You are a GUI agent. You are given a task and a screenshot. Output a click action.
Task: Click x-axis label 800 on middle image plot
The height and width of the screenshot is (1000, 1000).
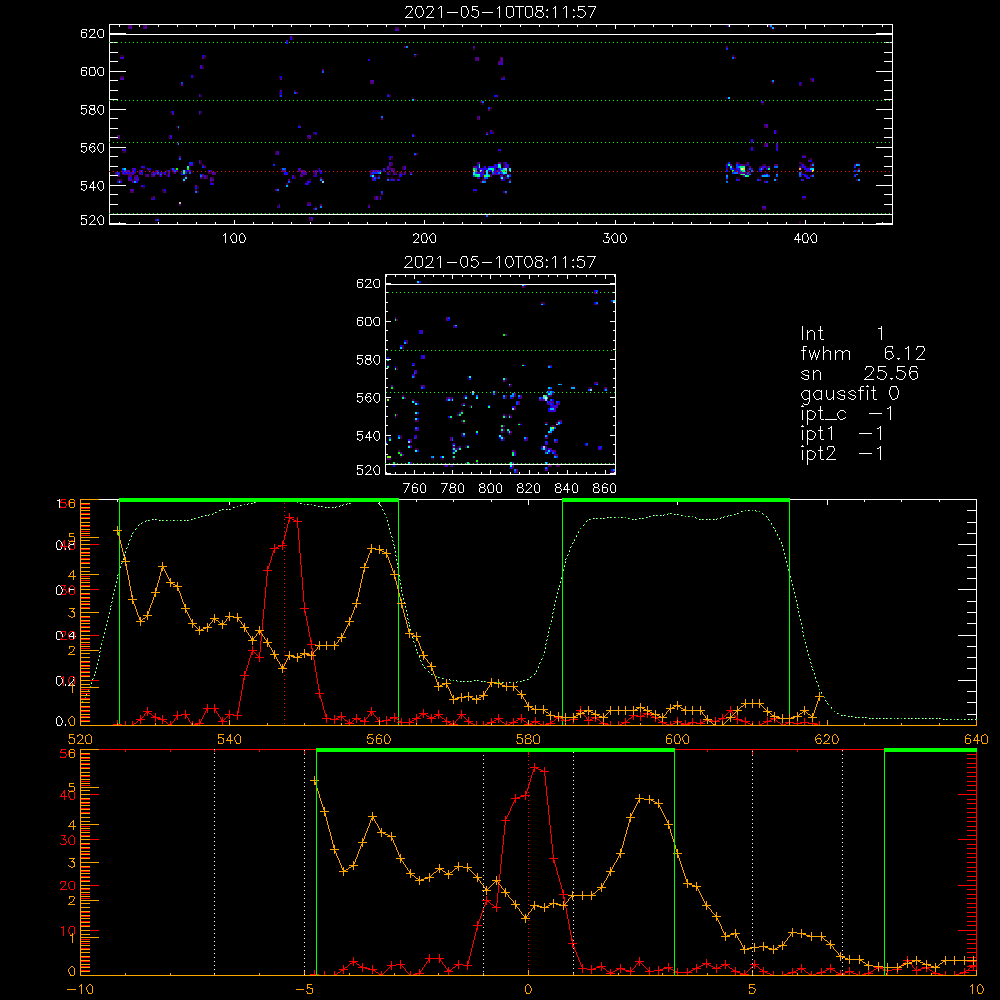[x=490, y=489]
